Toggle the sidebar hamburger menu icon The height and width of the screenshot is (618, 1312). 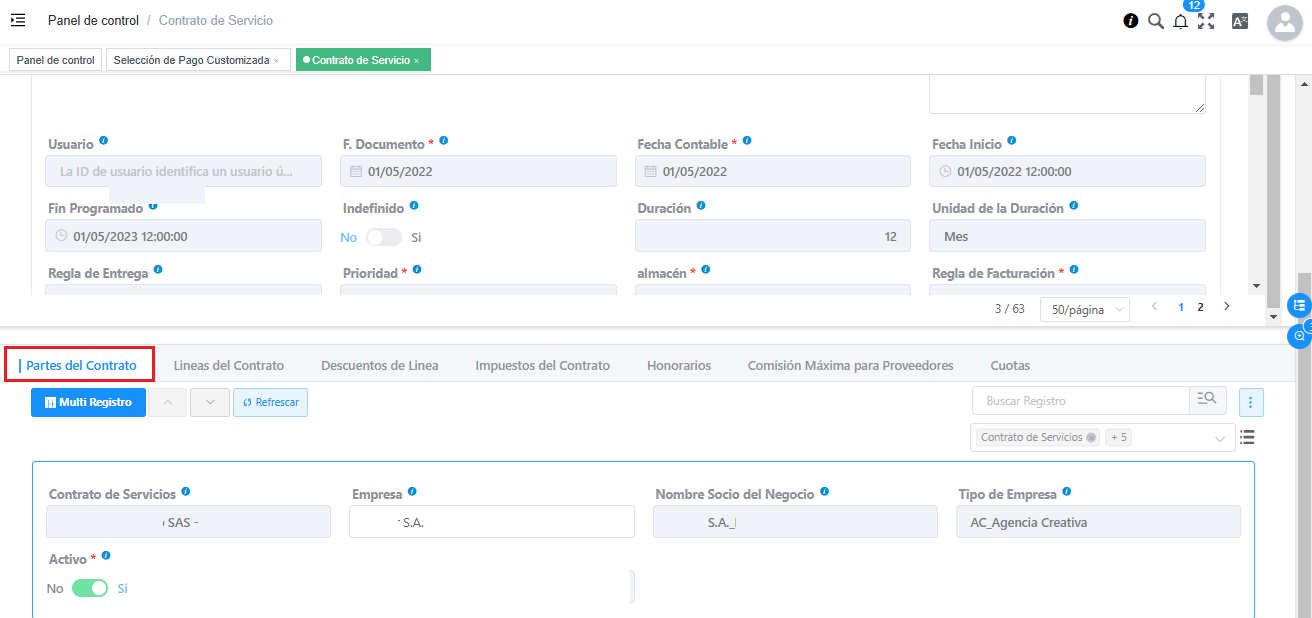click(18, 20)
